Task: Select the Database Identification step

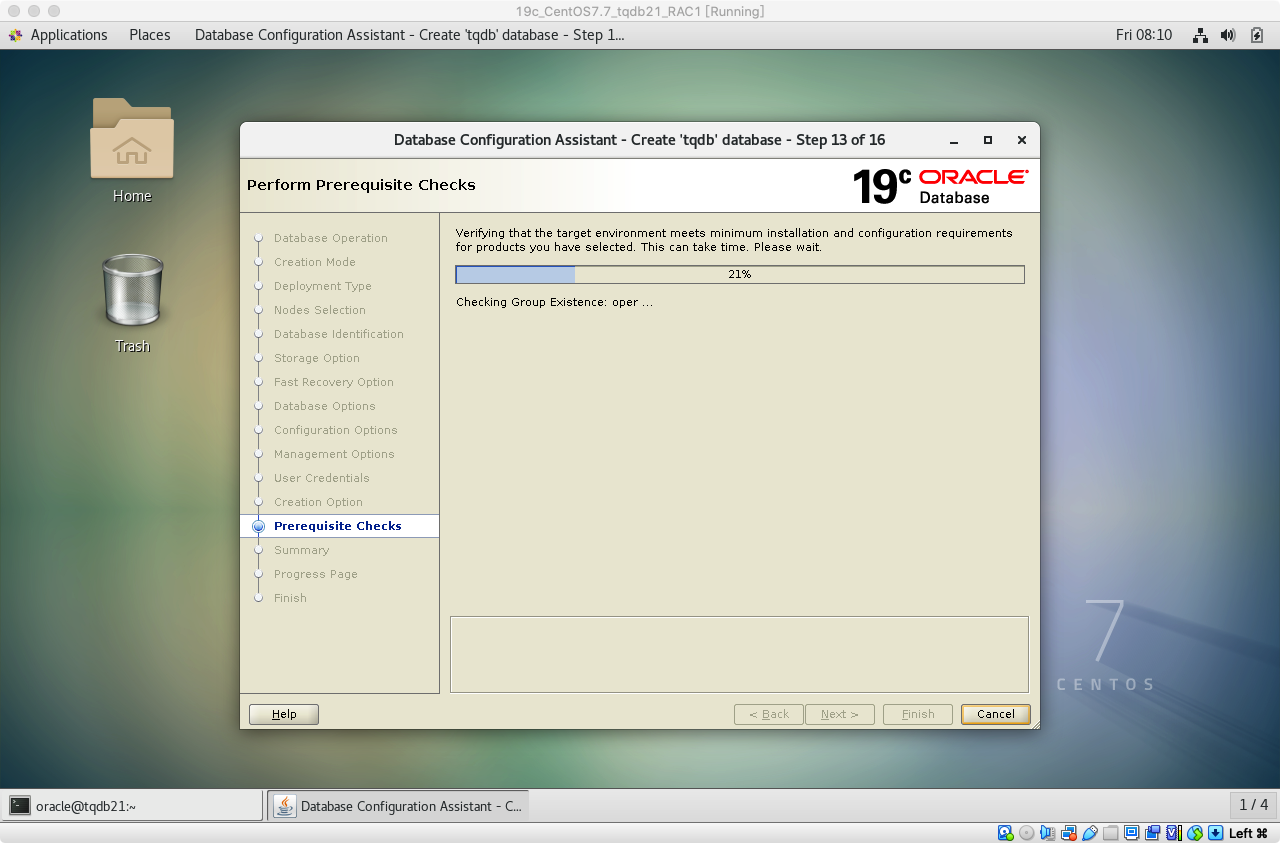Action: (x=339, y=334)
